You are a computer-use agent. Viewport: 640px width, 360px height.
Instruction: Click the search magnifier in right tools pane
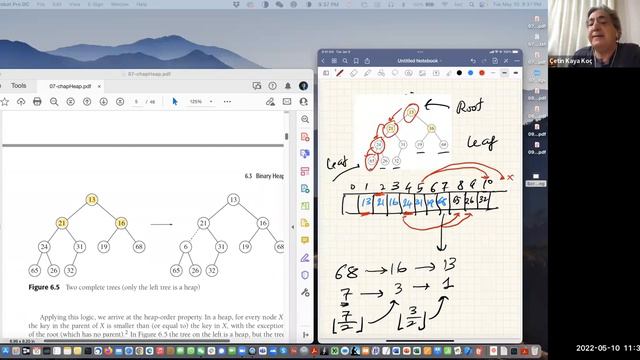[305, 119]
